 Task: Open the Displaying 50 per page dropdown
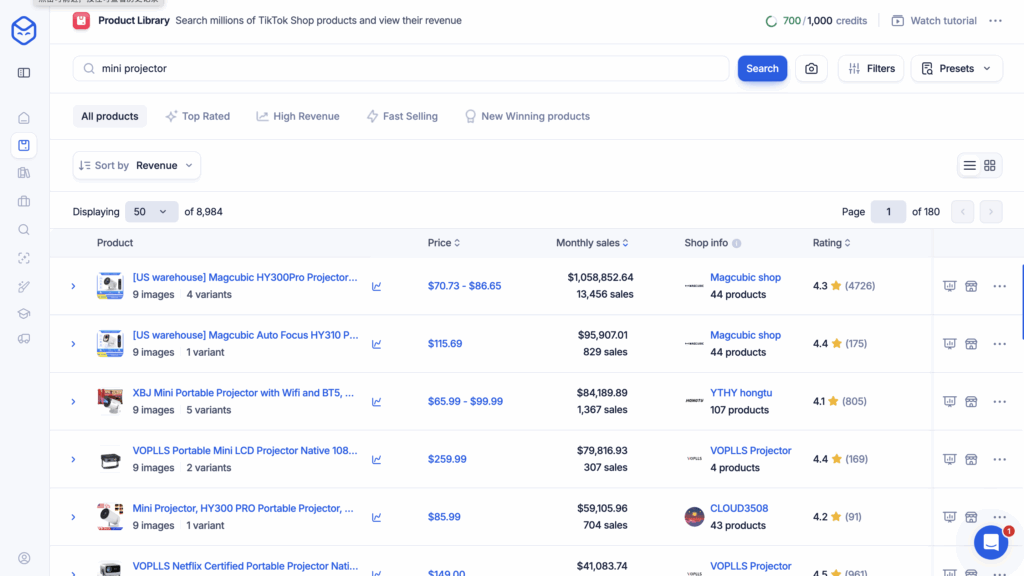point(151,212)
